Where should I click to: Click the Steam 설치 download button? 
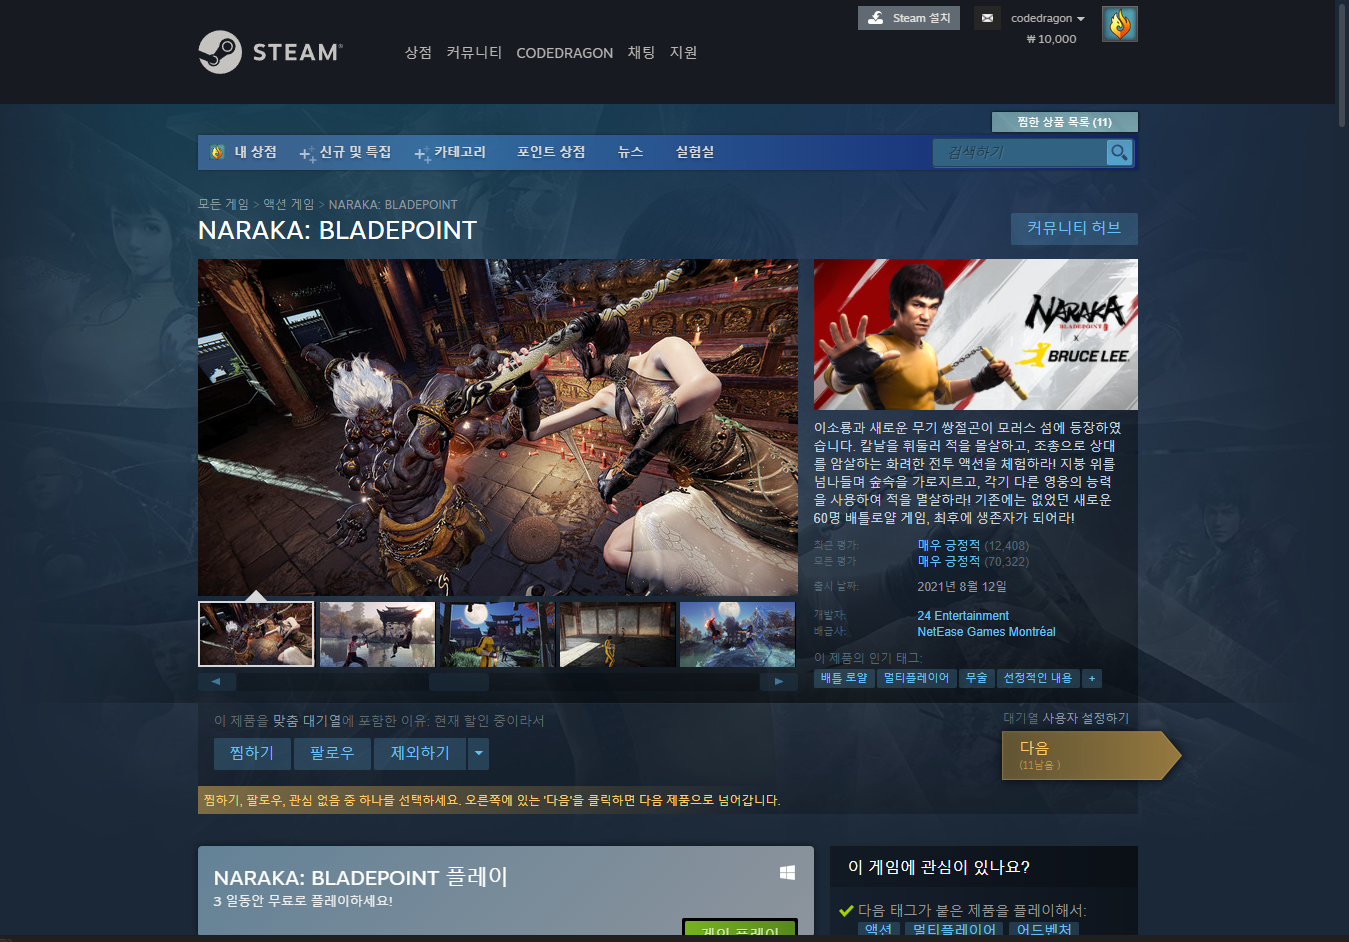coord(908,18)
